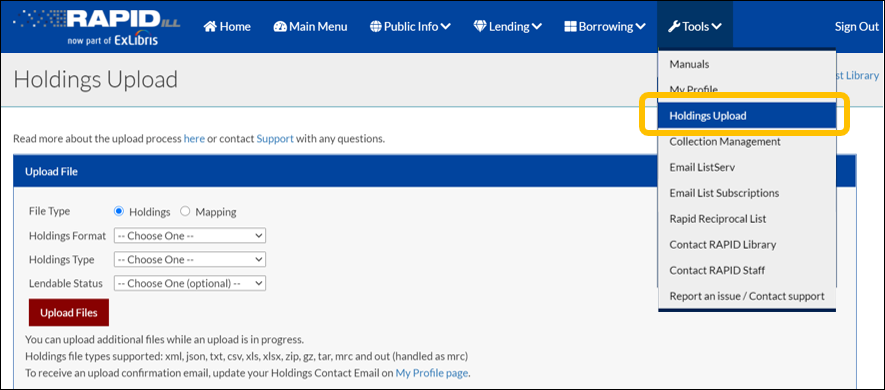Choose Holdings Upload in Tools menu
Screen dimensions: 885x390
[747, 116]
